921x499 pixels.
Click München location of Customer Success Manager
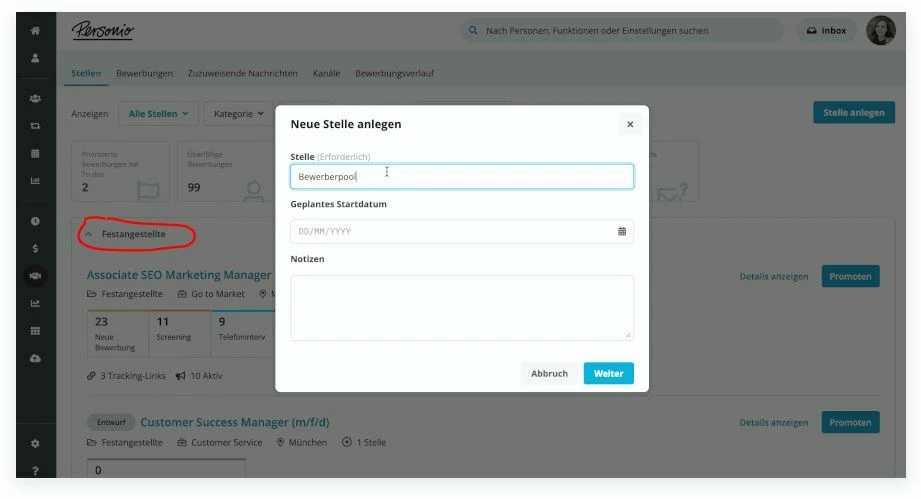tap(302, 443)
